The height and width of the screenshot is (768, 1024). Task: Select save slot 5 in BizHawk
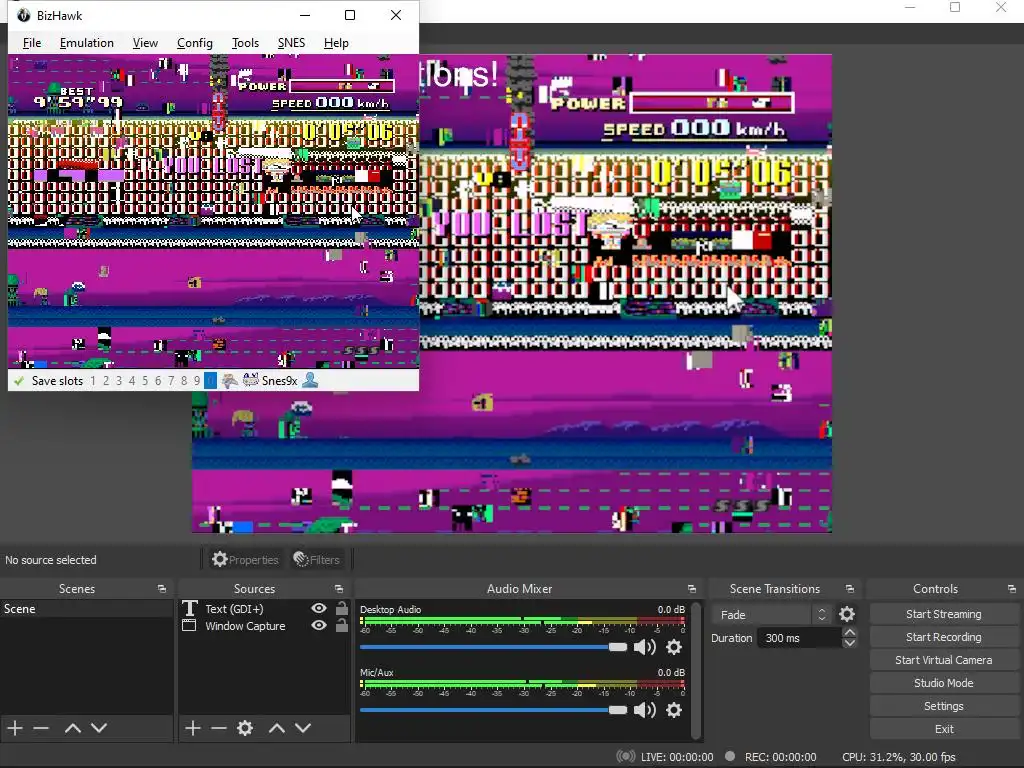(145, 381)
